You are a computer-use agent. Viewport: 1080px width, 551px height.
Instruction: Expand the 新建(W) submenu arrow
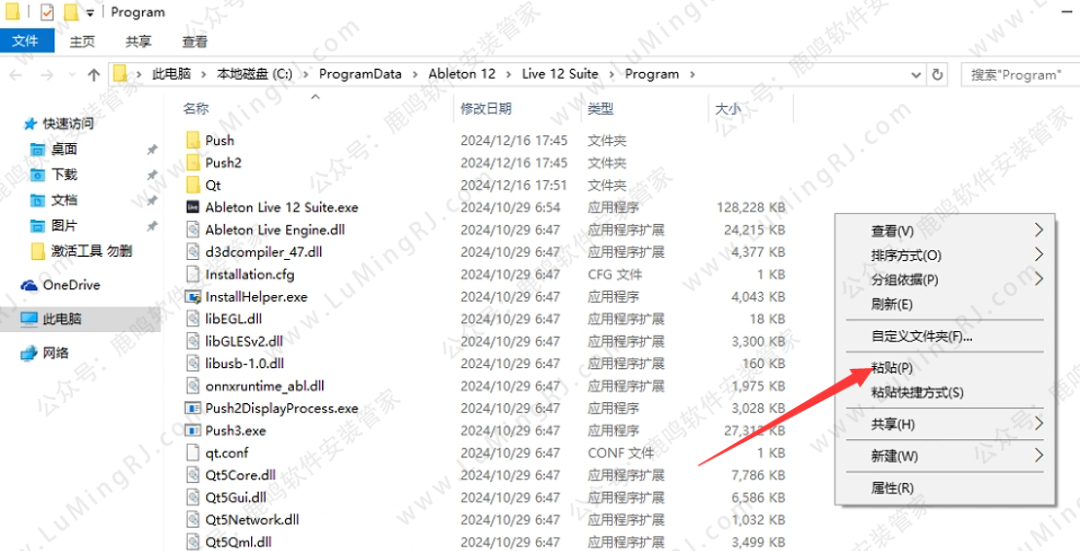coord(1038,455)
